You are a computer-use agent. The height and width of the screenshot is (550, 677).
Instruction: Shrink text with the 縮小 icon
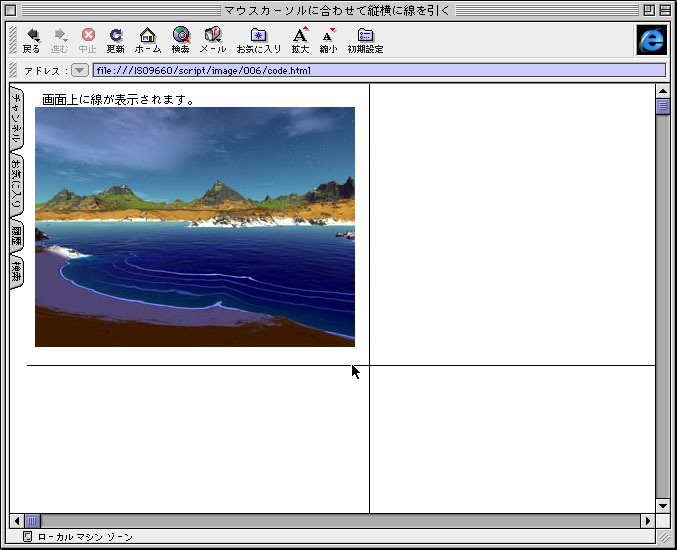(x=328, y=41)
